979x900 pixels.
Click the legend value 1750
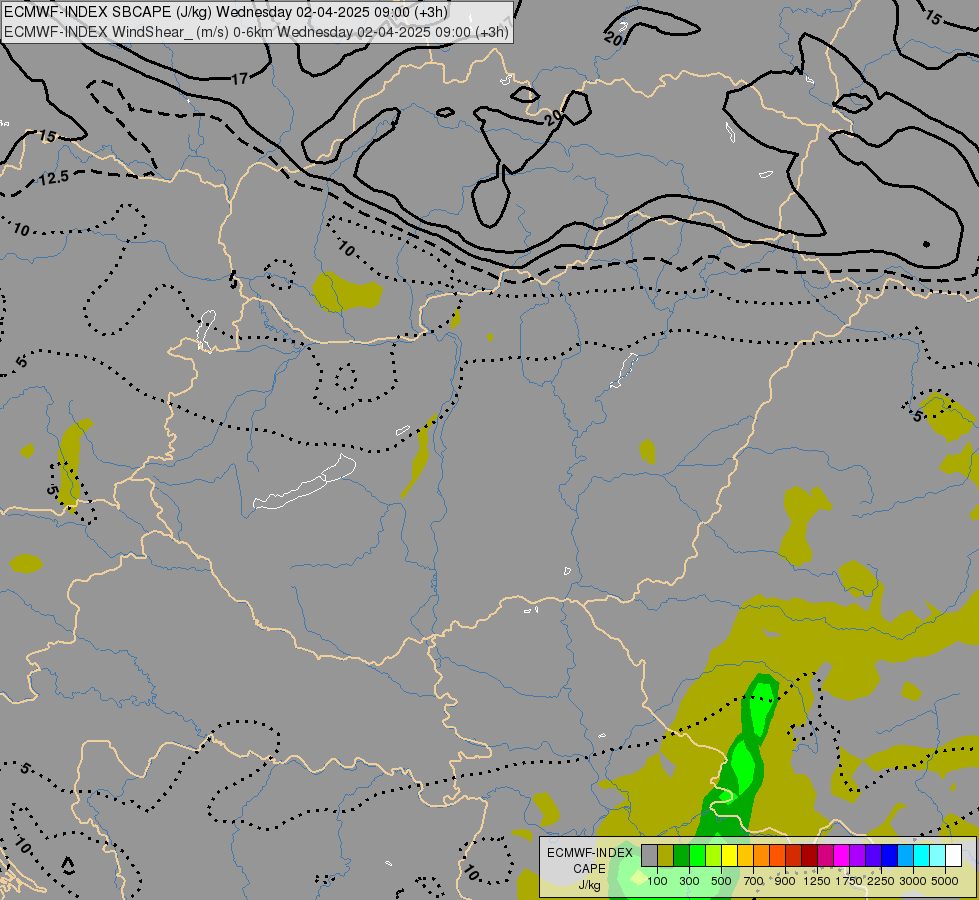point(849,881)
